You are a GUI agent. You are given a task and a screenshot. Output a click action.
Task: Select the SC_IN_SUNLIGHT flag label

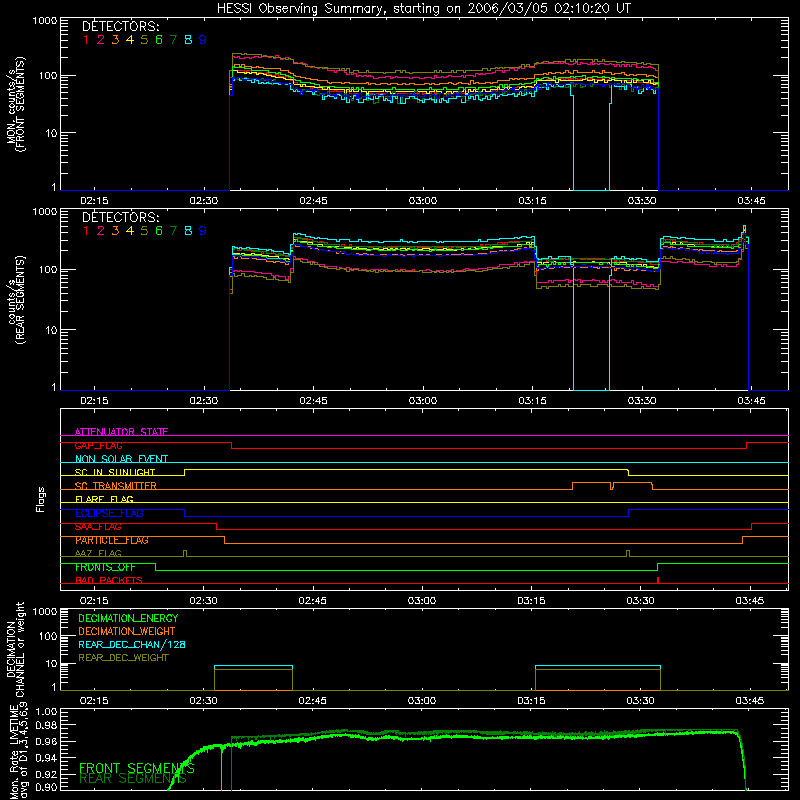[115, 472]
